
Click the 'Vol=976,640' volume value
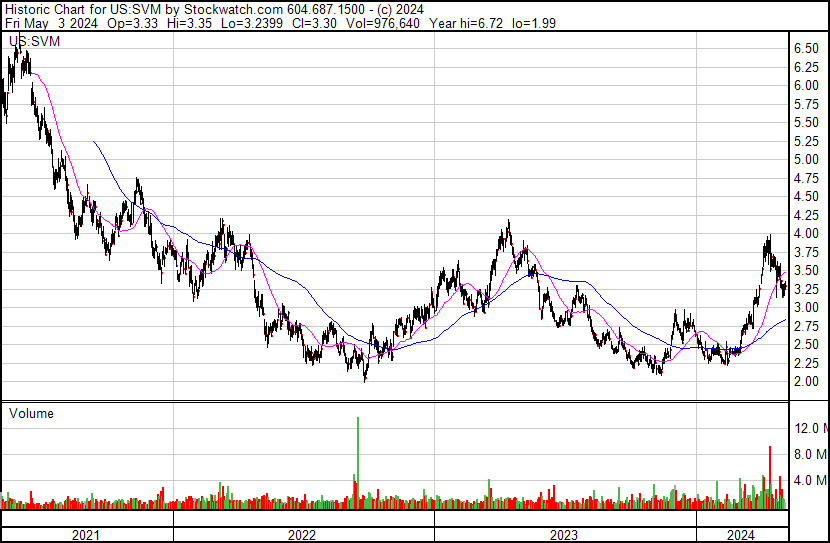tap(383, 23)
